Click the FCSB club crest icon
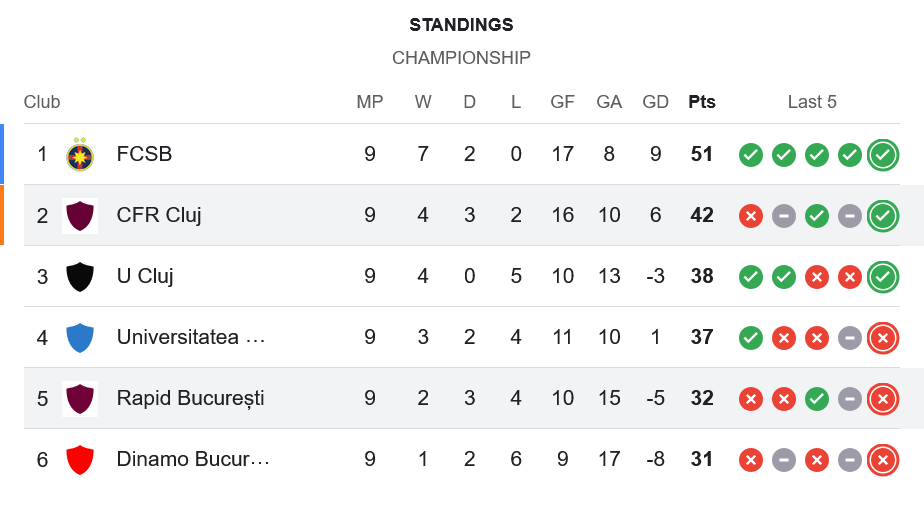The height and width of the screenshot is (507, 924). tap(80, 154)
